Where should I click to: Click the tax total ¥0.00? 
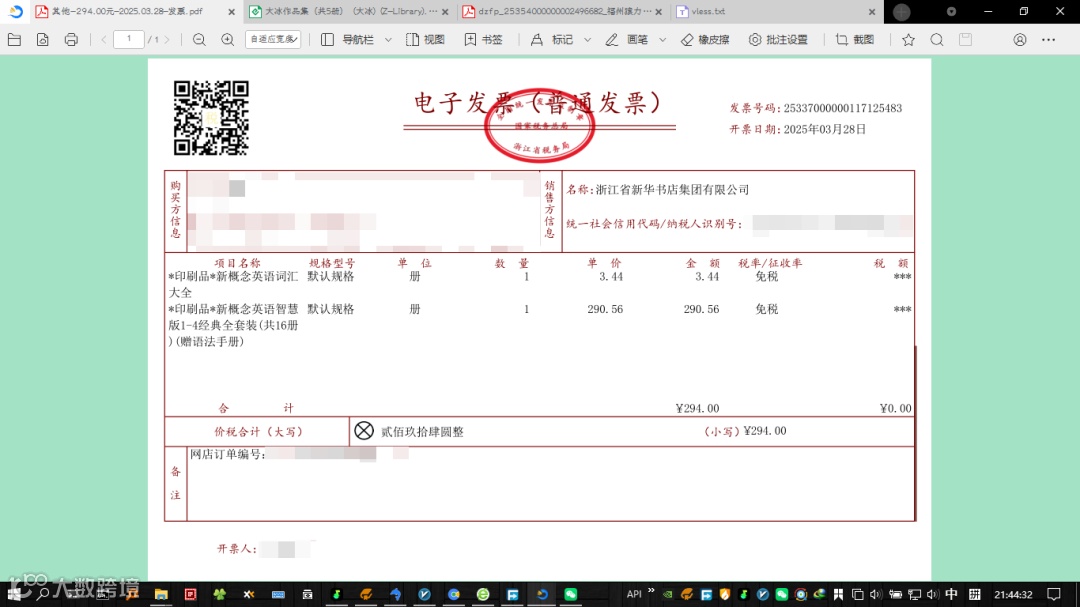895,409
